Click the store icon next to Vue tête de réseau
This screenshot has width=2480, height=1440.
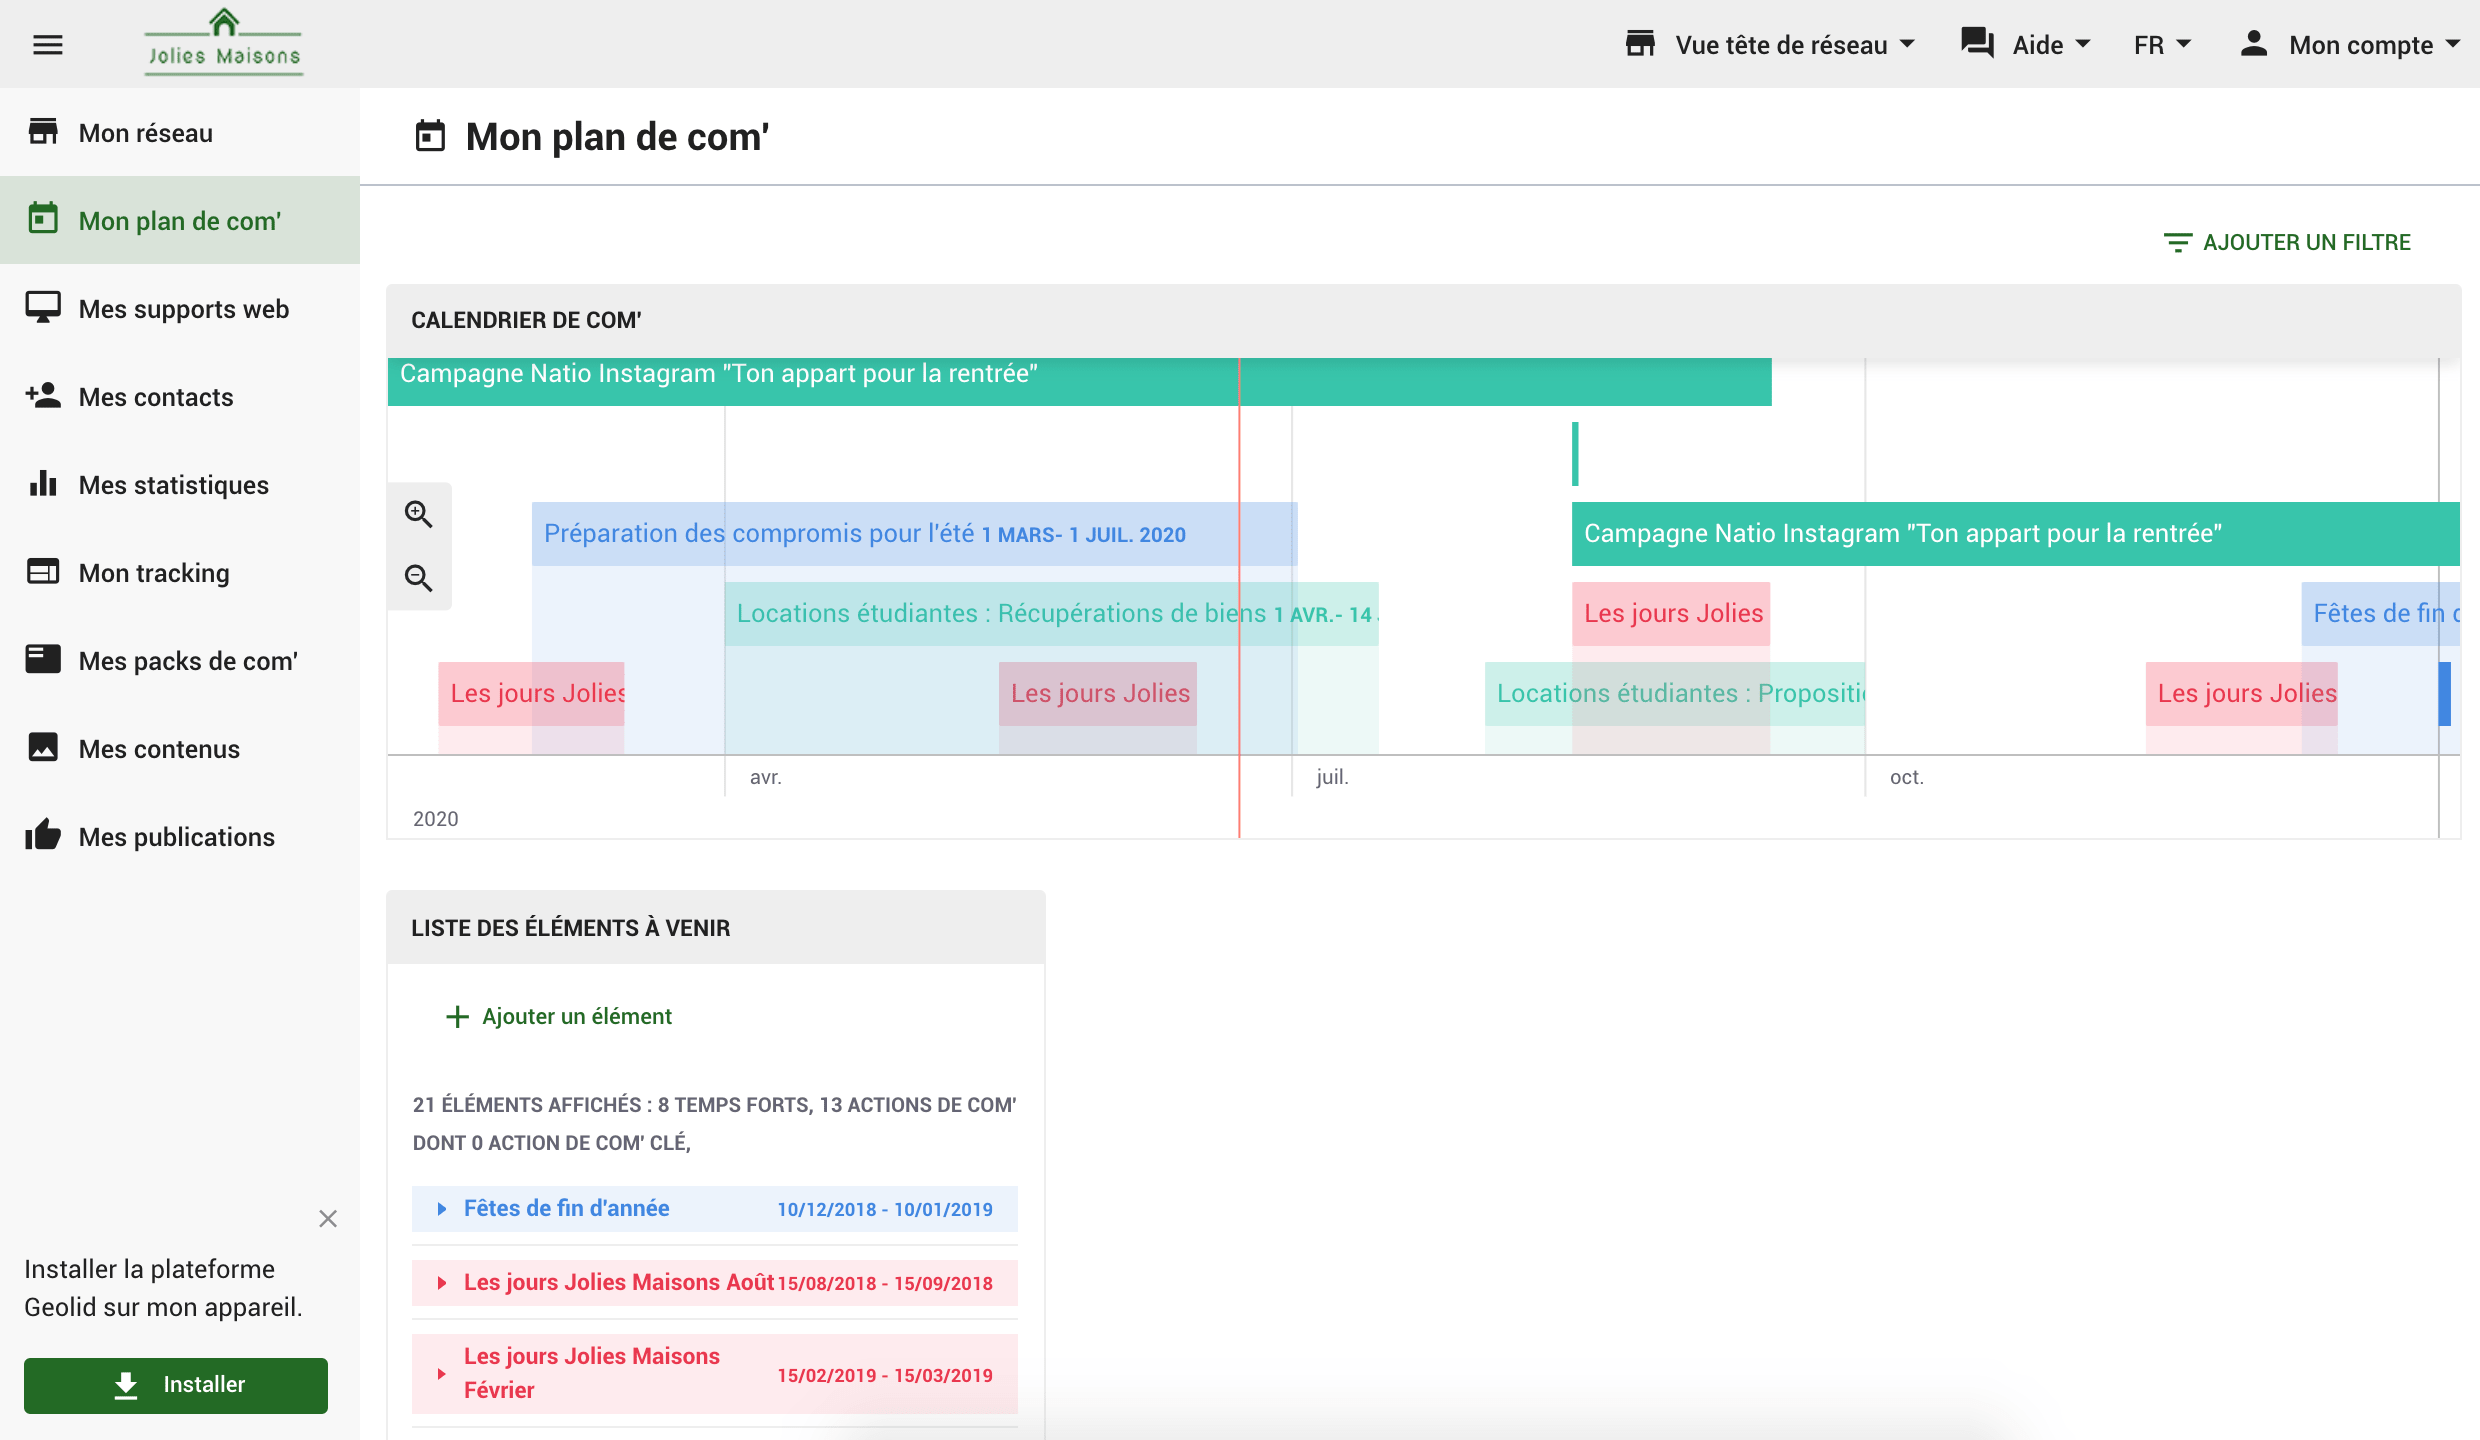pyautogui.click(x=1640, y=44)
